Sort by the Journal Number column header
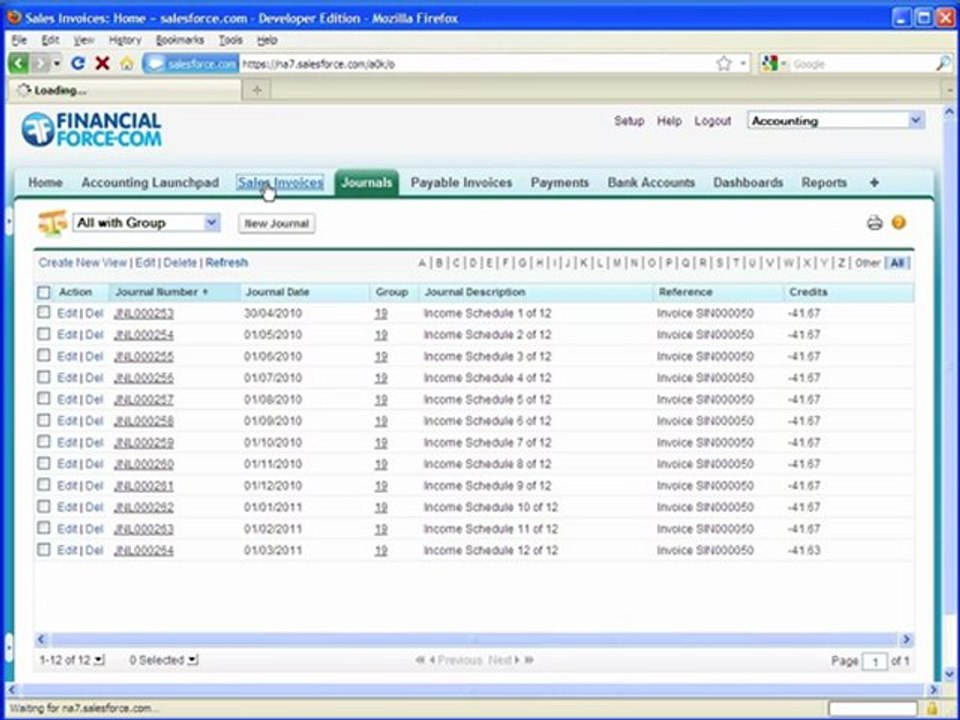Image resolution: width=960 pixels, height=720 pixels. (x=162, y=292)
